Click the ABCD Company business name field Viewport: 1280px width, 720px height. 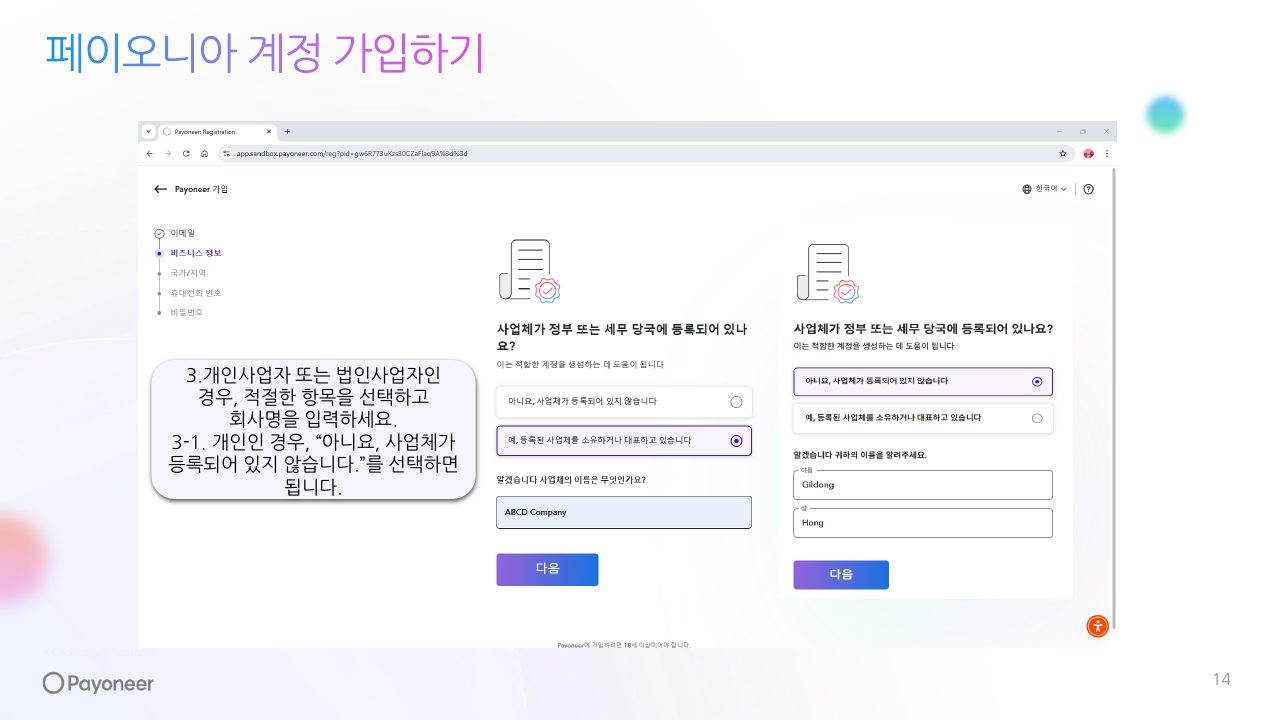624,512
